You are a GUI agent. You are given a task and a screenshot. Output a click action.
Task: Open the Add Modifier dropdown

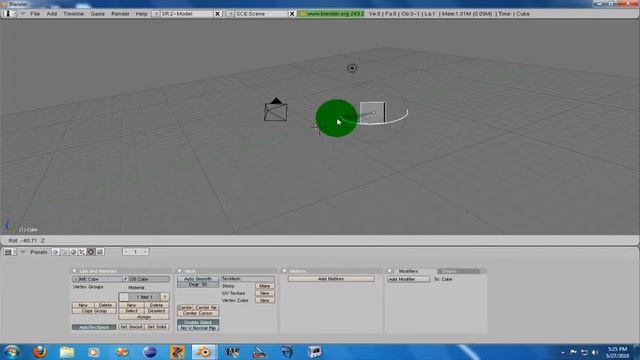coord(408,279)
